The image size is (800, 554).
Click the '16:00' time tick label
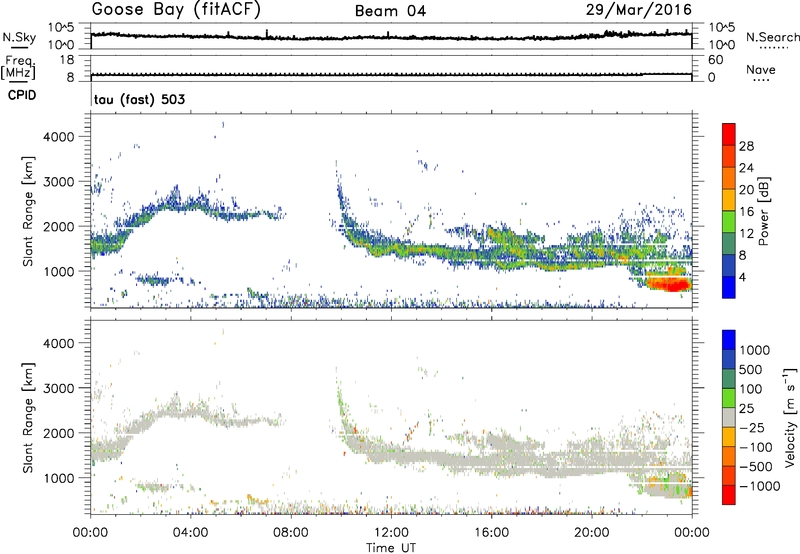tap(491, 533)
